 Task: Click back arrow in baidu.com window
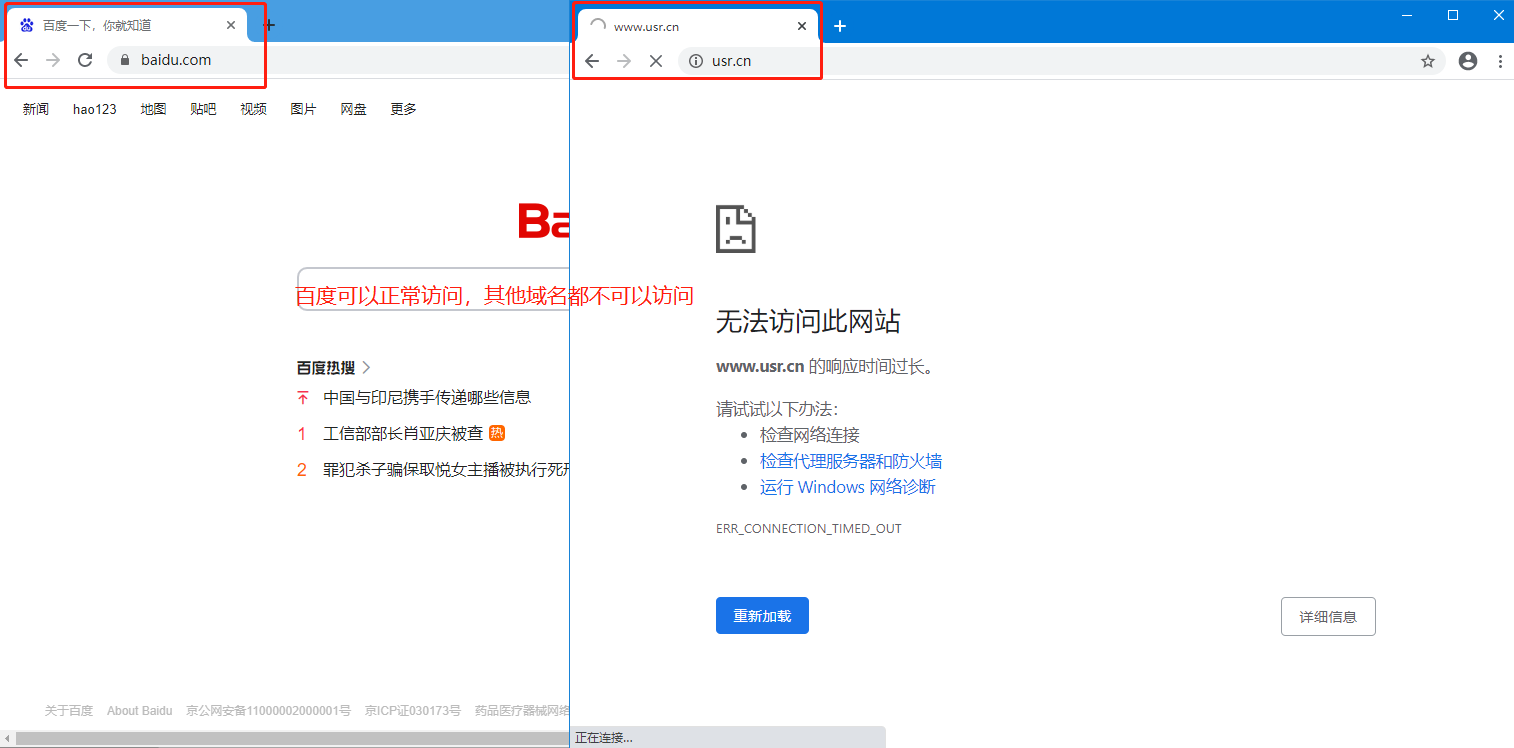pyautogui.click(x=21, y=60)
